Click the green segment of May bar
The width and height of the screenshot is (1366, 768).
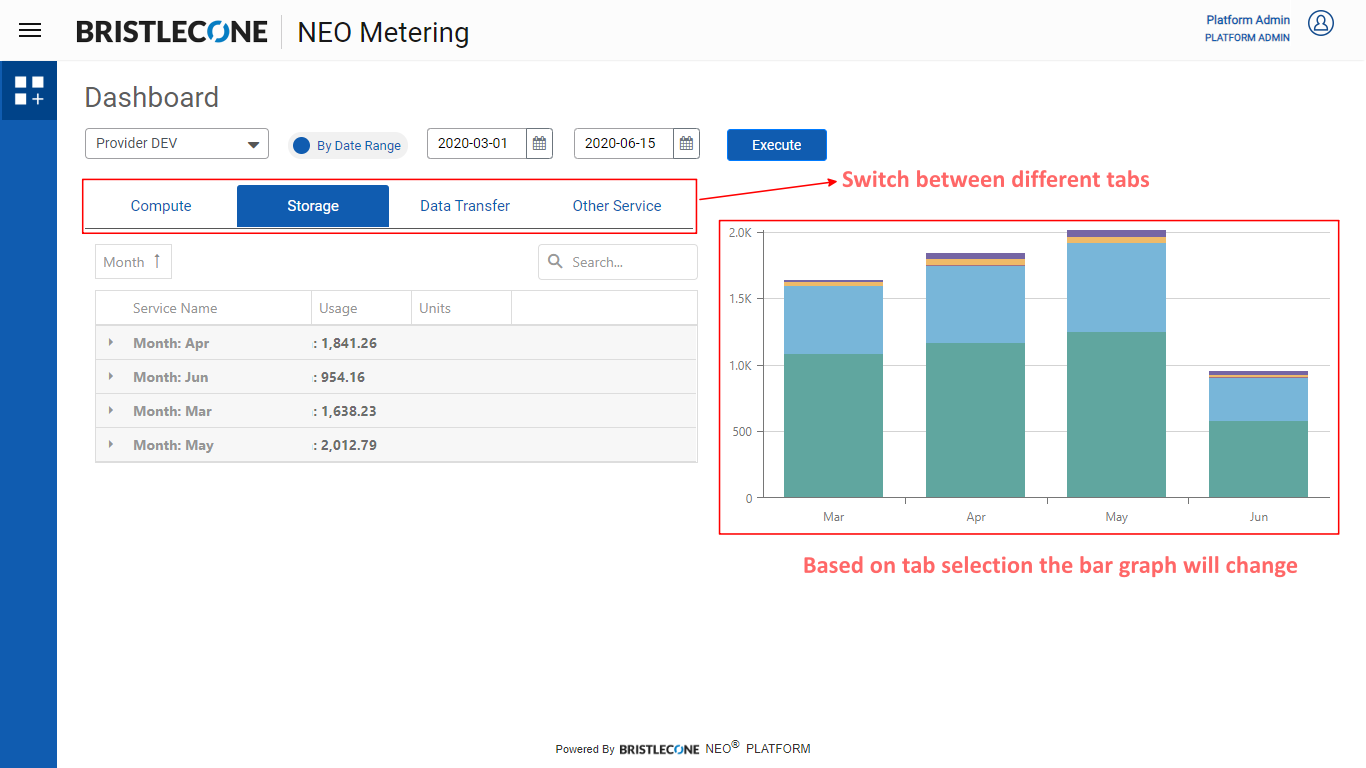pos(1116,415)
